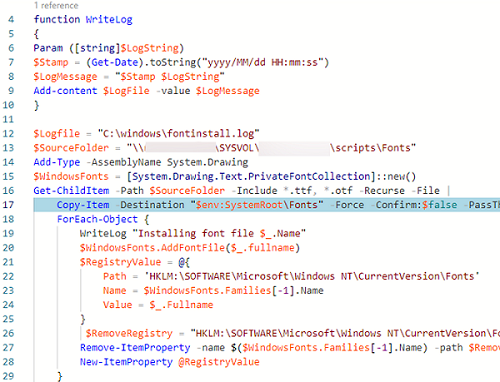
Task: Select the WriteLog function name on line 4
Action: point(109,20)
